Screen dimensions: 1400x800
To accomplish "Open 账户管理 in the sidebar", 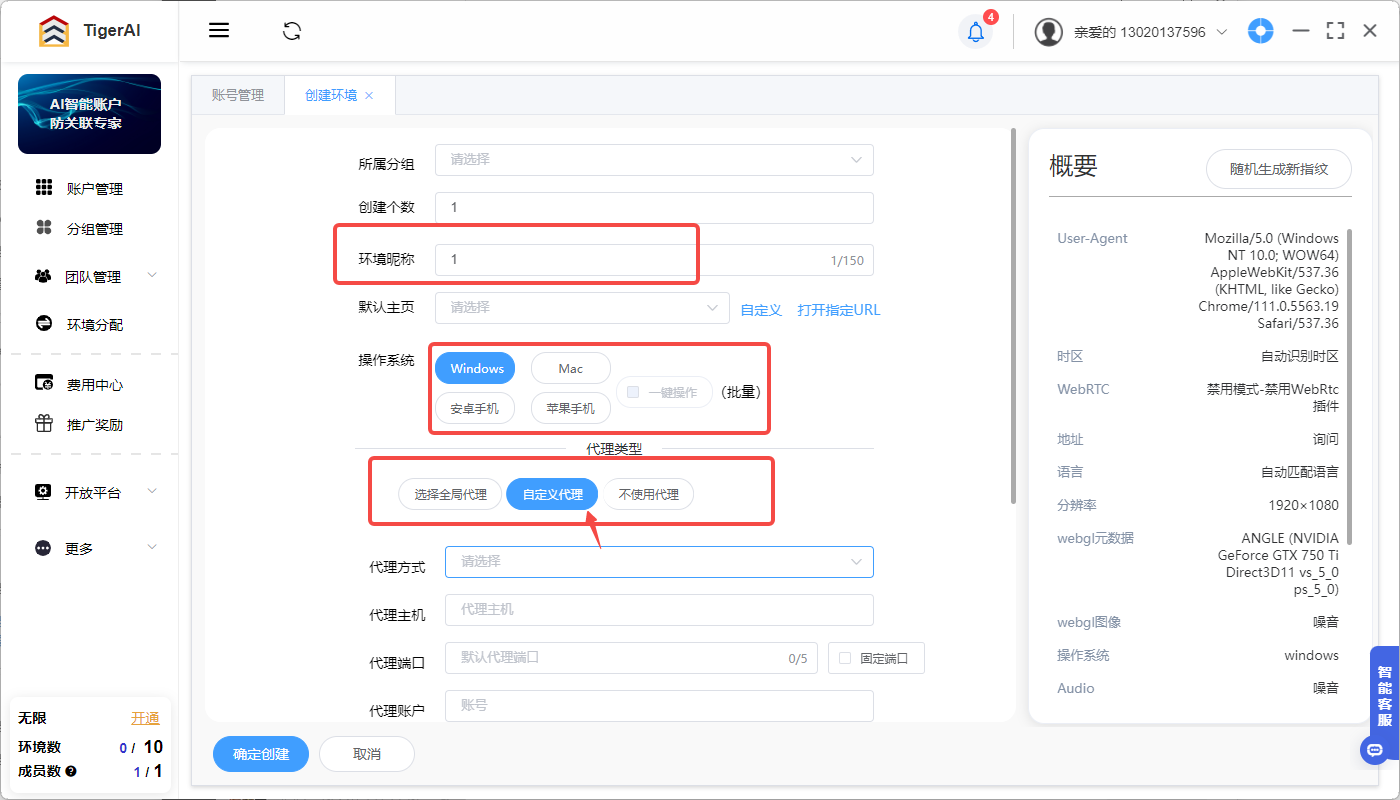I will (95, 189).
